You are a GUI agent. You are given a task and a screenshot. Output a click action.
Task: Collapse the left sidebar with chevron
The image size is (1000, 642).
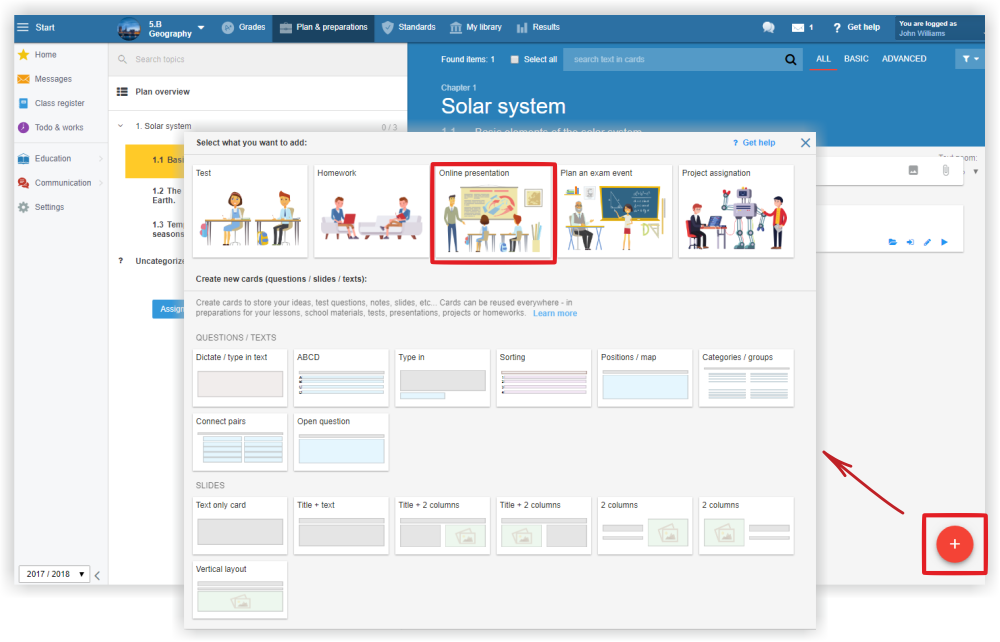click(x=98, y=575)
